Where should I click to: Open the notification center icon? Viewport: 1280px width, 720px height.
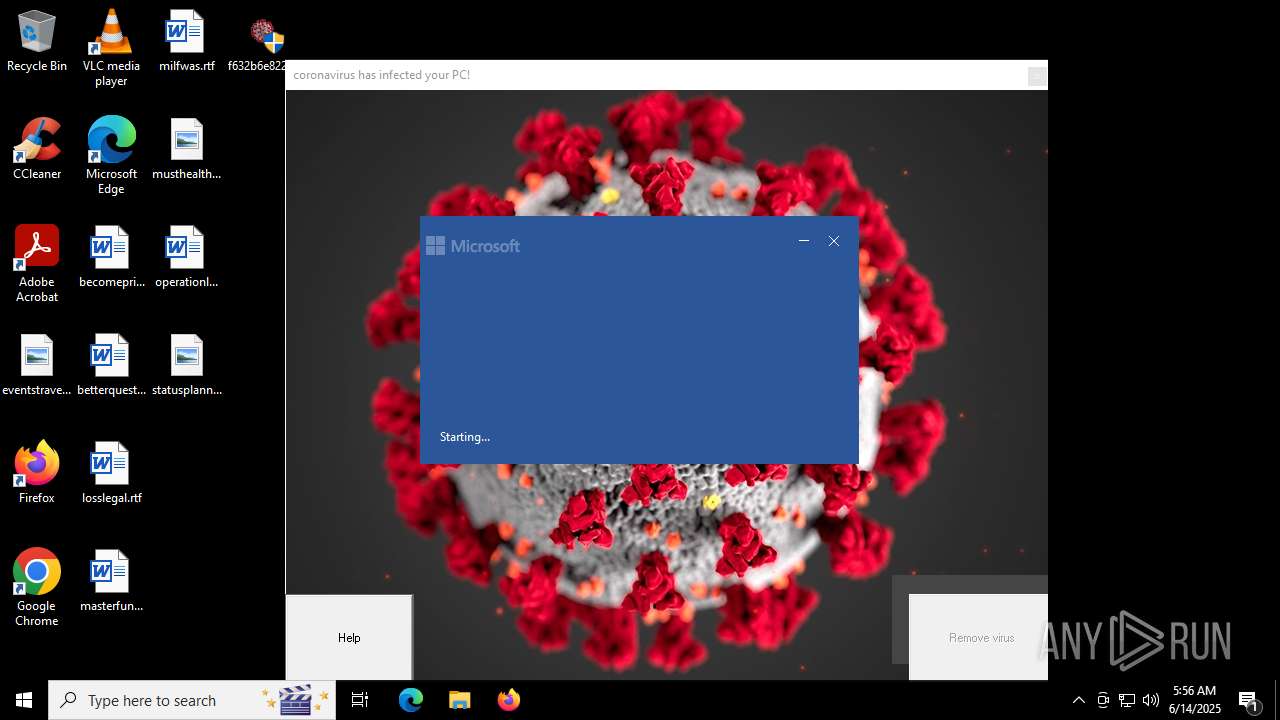1249,700
